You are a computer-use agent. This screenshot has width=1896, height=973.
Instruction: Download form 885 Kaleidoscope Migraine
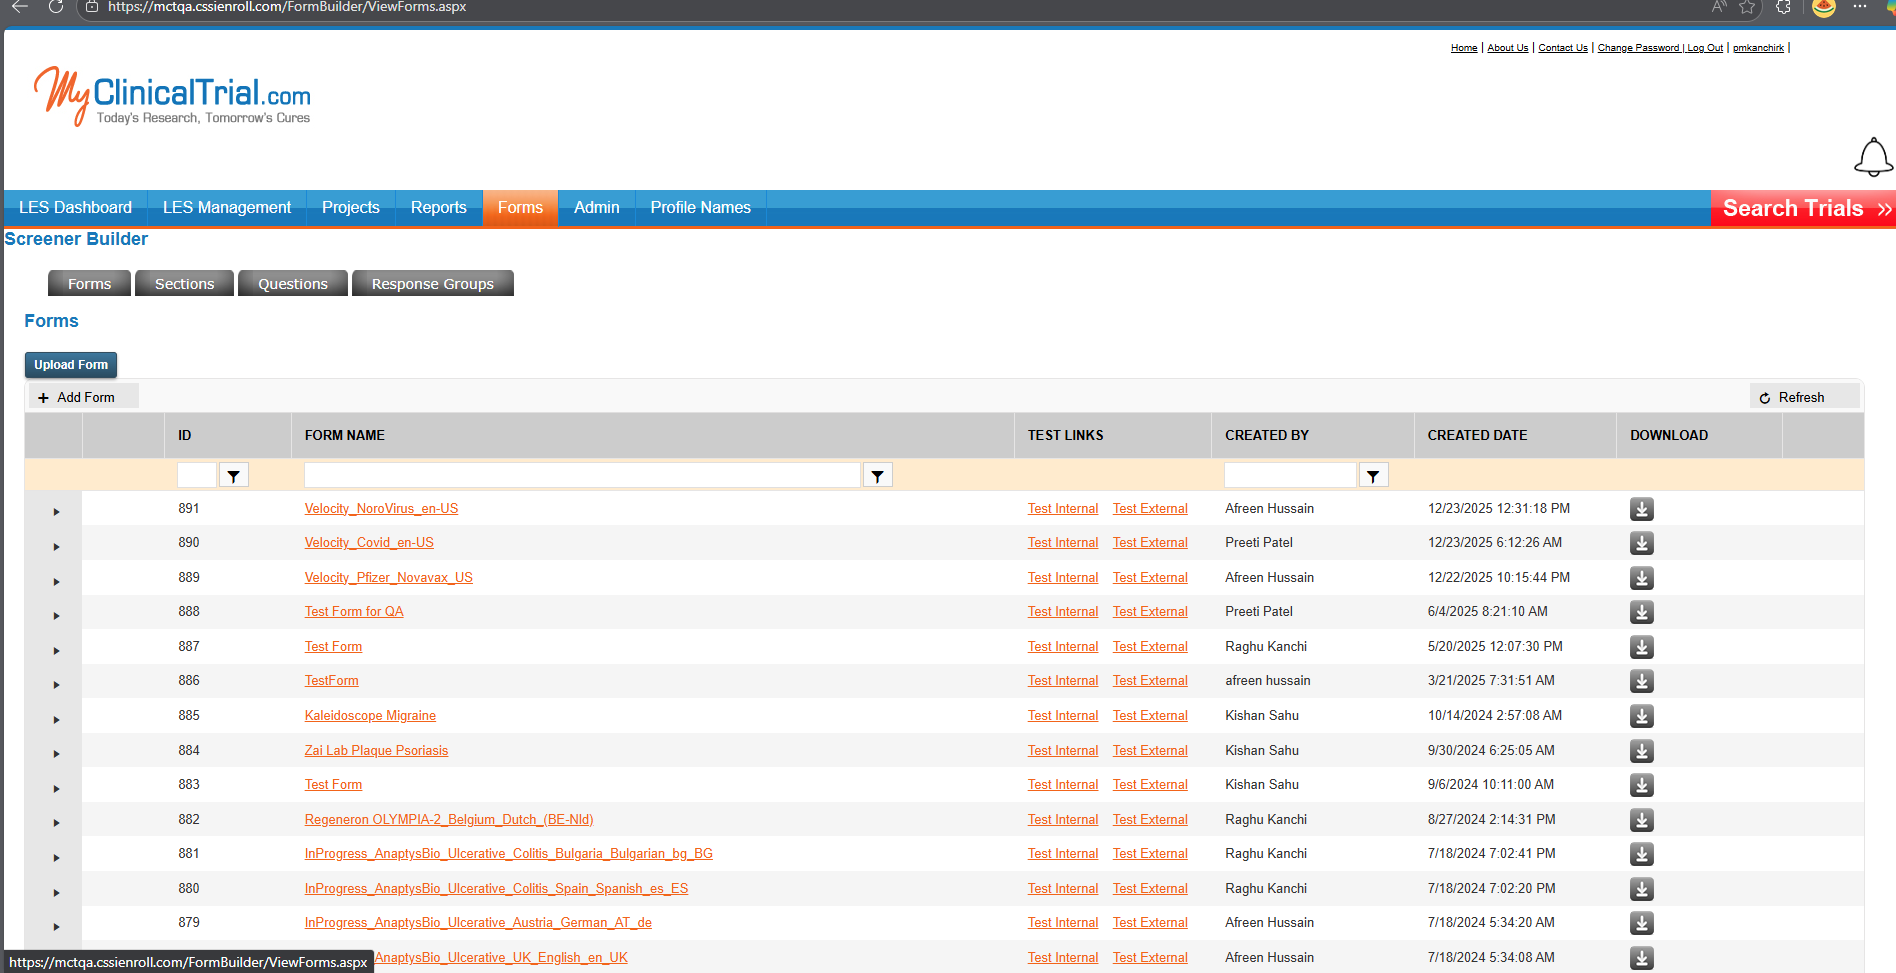point(1641,716)
